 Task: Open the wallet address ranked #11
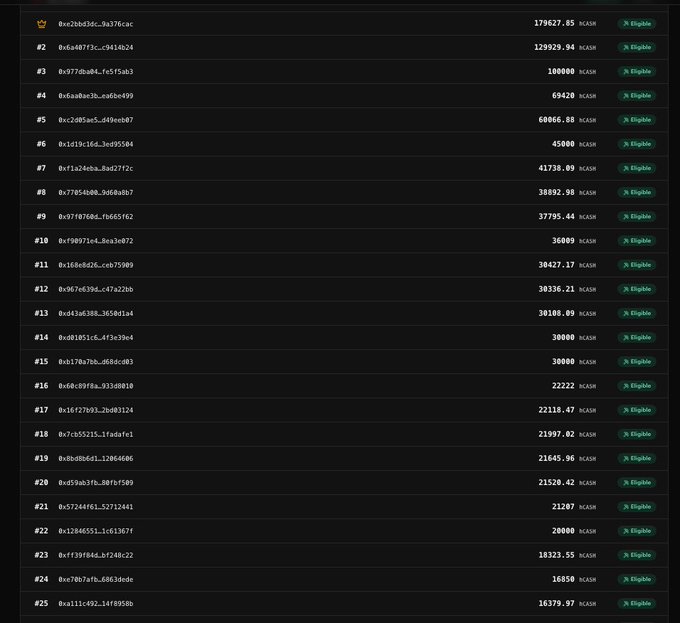tap(96, 265)
